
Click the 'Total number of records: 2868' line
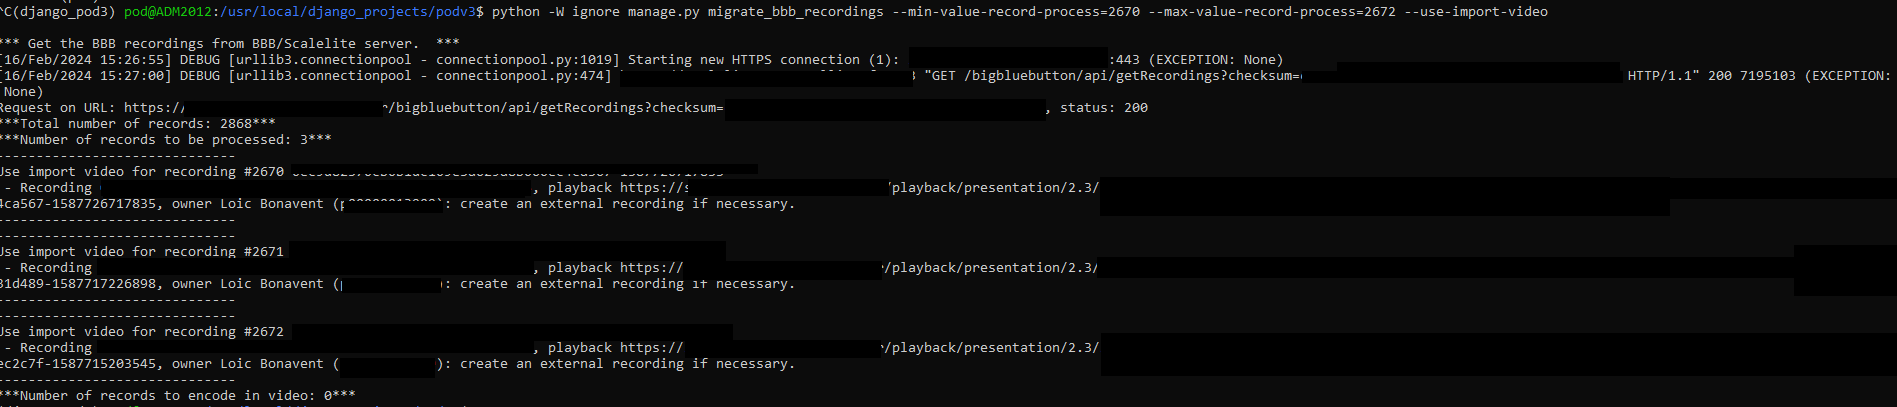coord(138,124)
